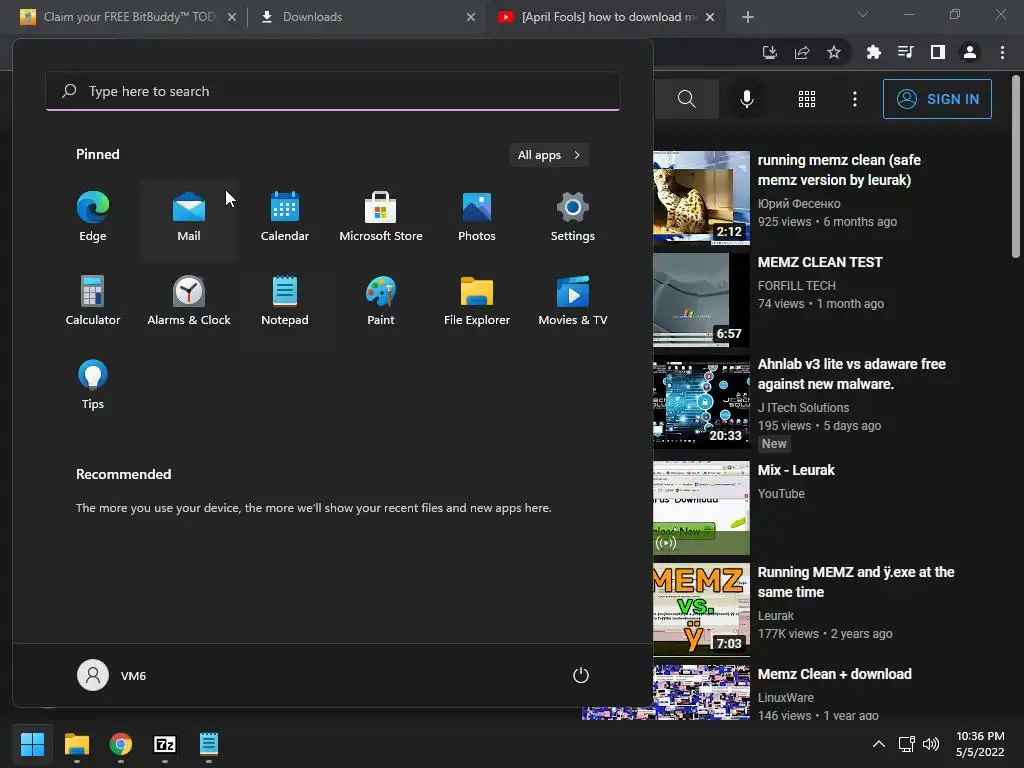Screen dimensions: 1024x768
Task: Launch the Calculator app
Action: point(93,302)
